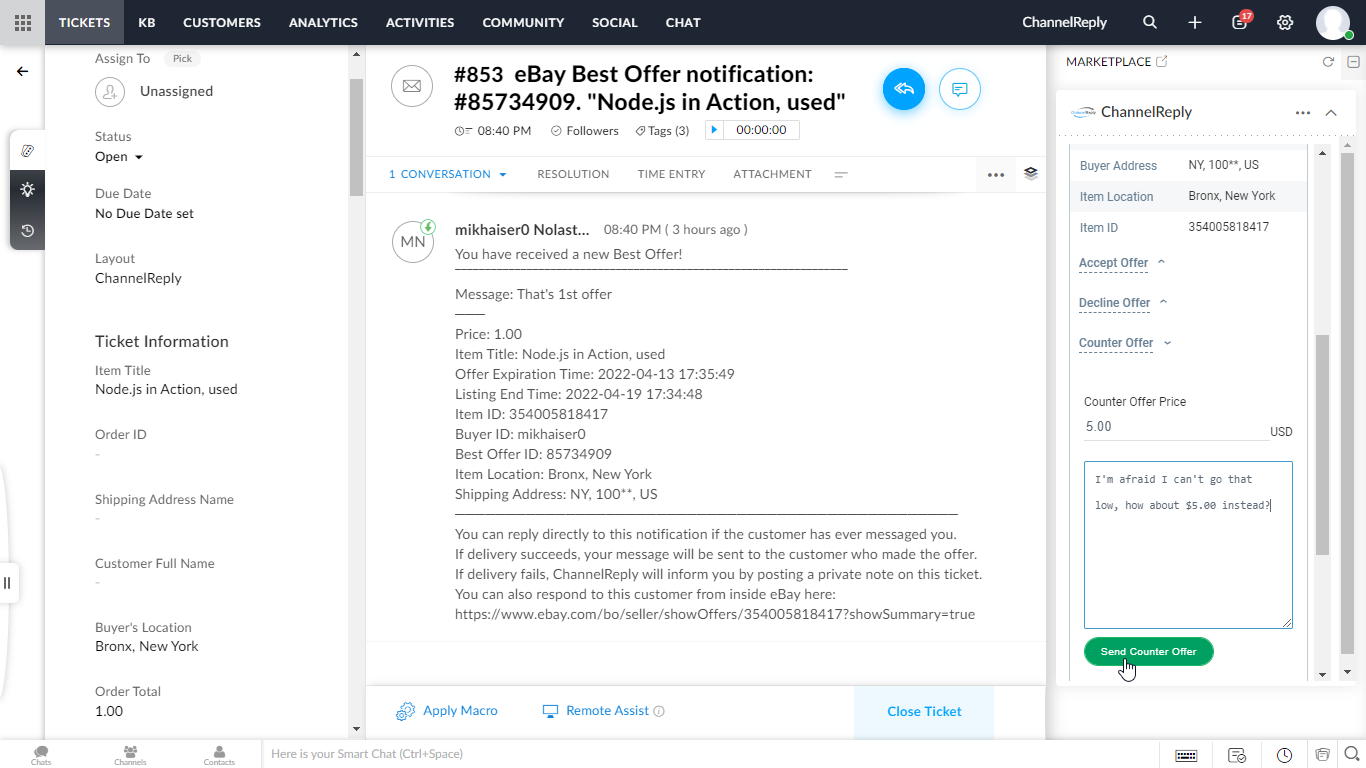Click the assignee avatar icon for Unassigned
1366x768 pixels.
[x=110, y=92]
